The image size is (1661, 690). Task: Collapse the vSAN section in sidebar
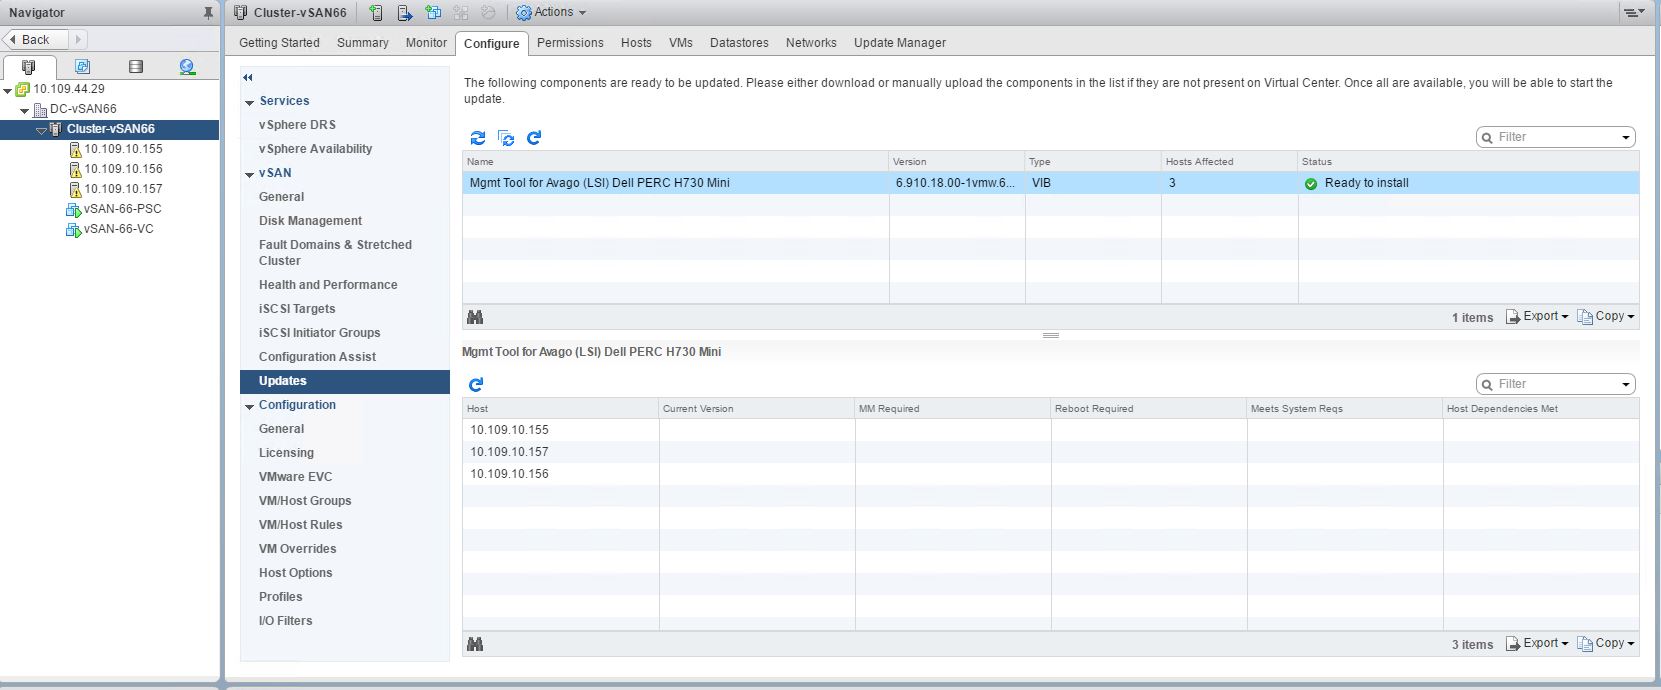(250, 174)
